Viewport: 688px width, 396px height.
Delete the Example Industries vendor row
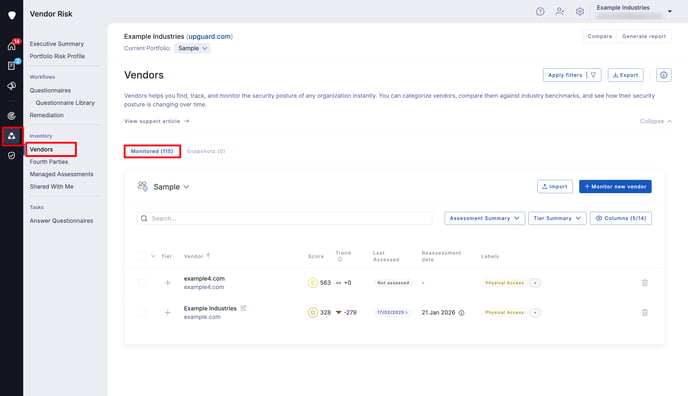[x=645, y=313]
